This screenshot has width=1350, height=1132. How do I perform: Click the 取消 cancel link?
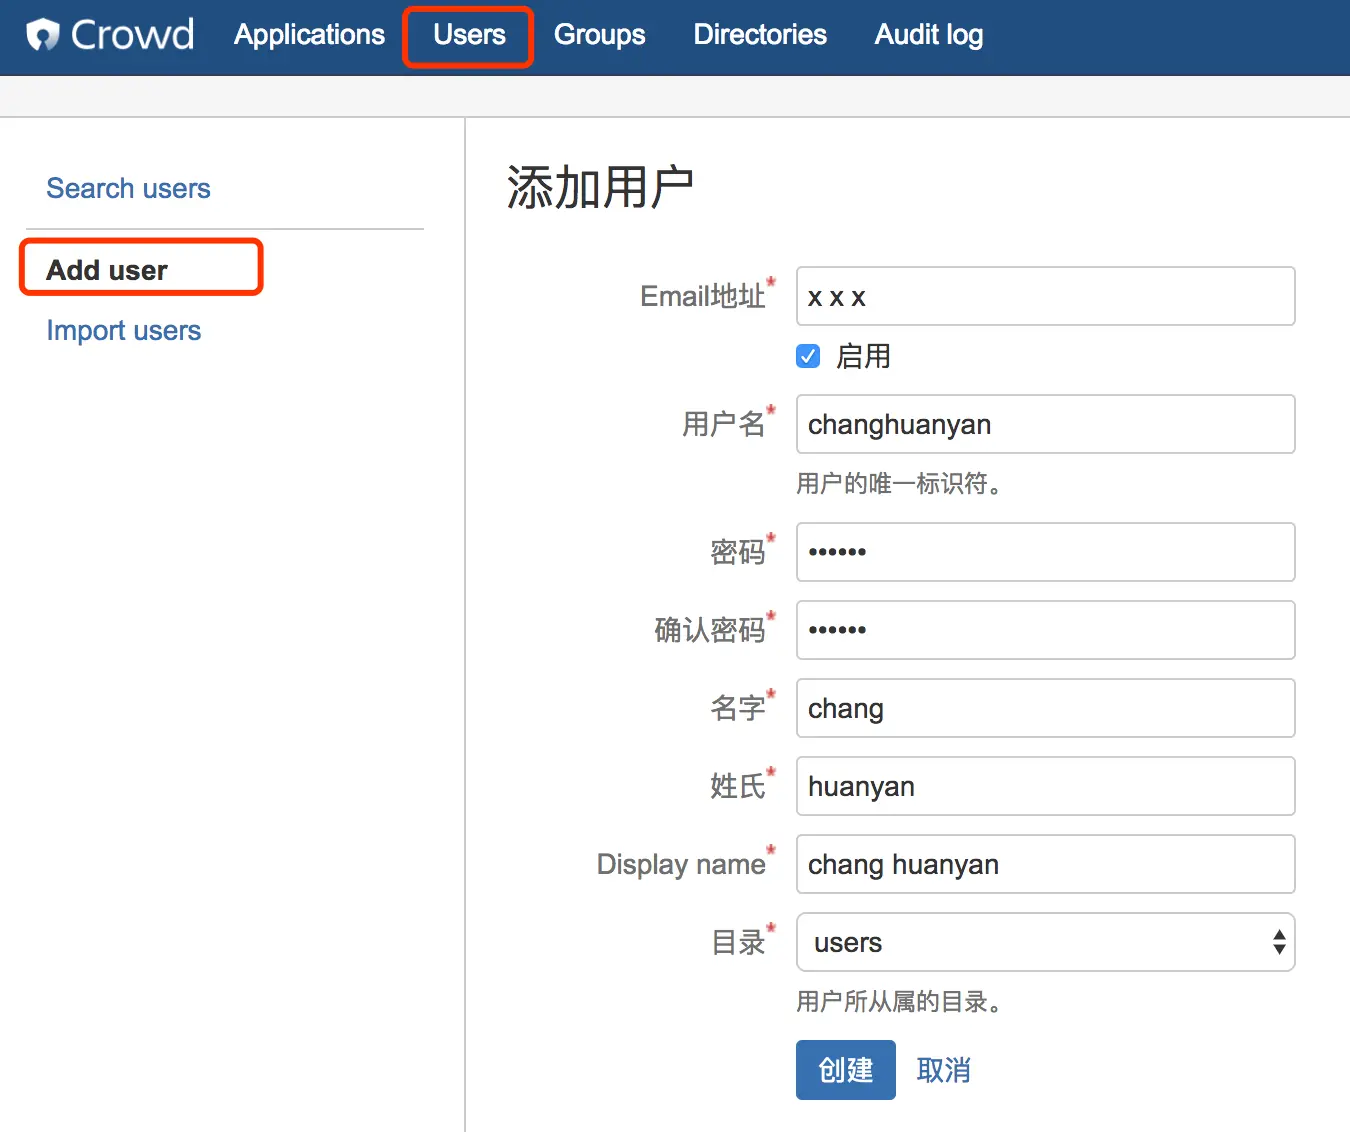pos(943,1070)
